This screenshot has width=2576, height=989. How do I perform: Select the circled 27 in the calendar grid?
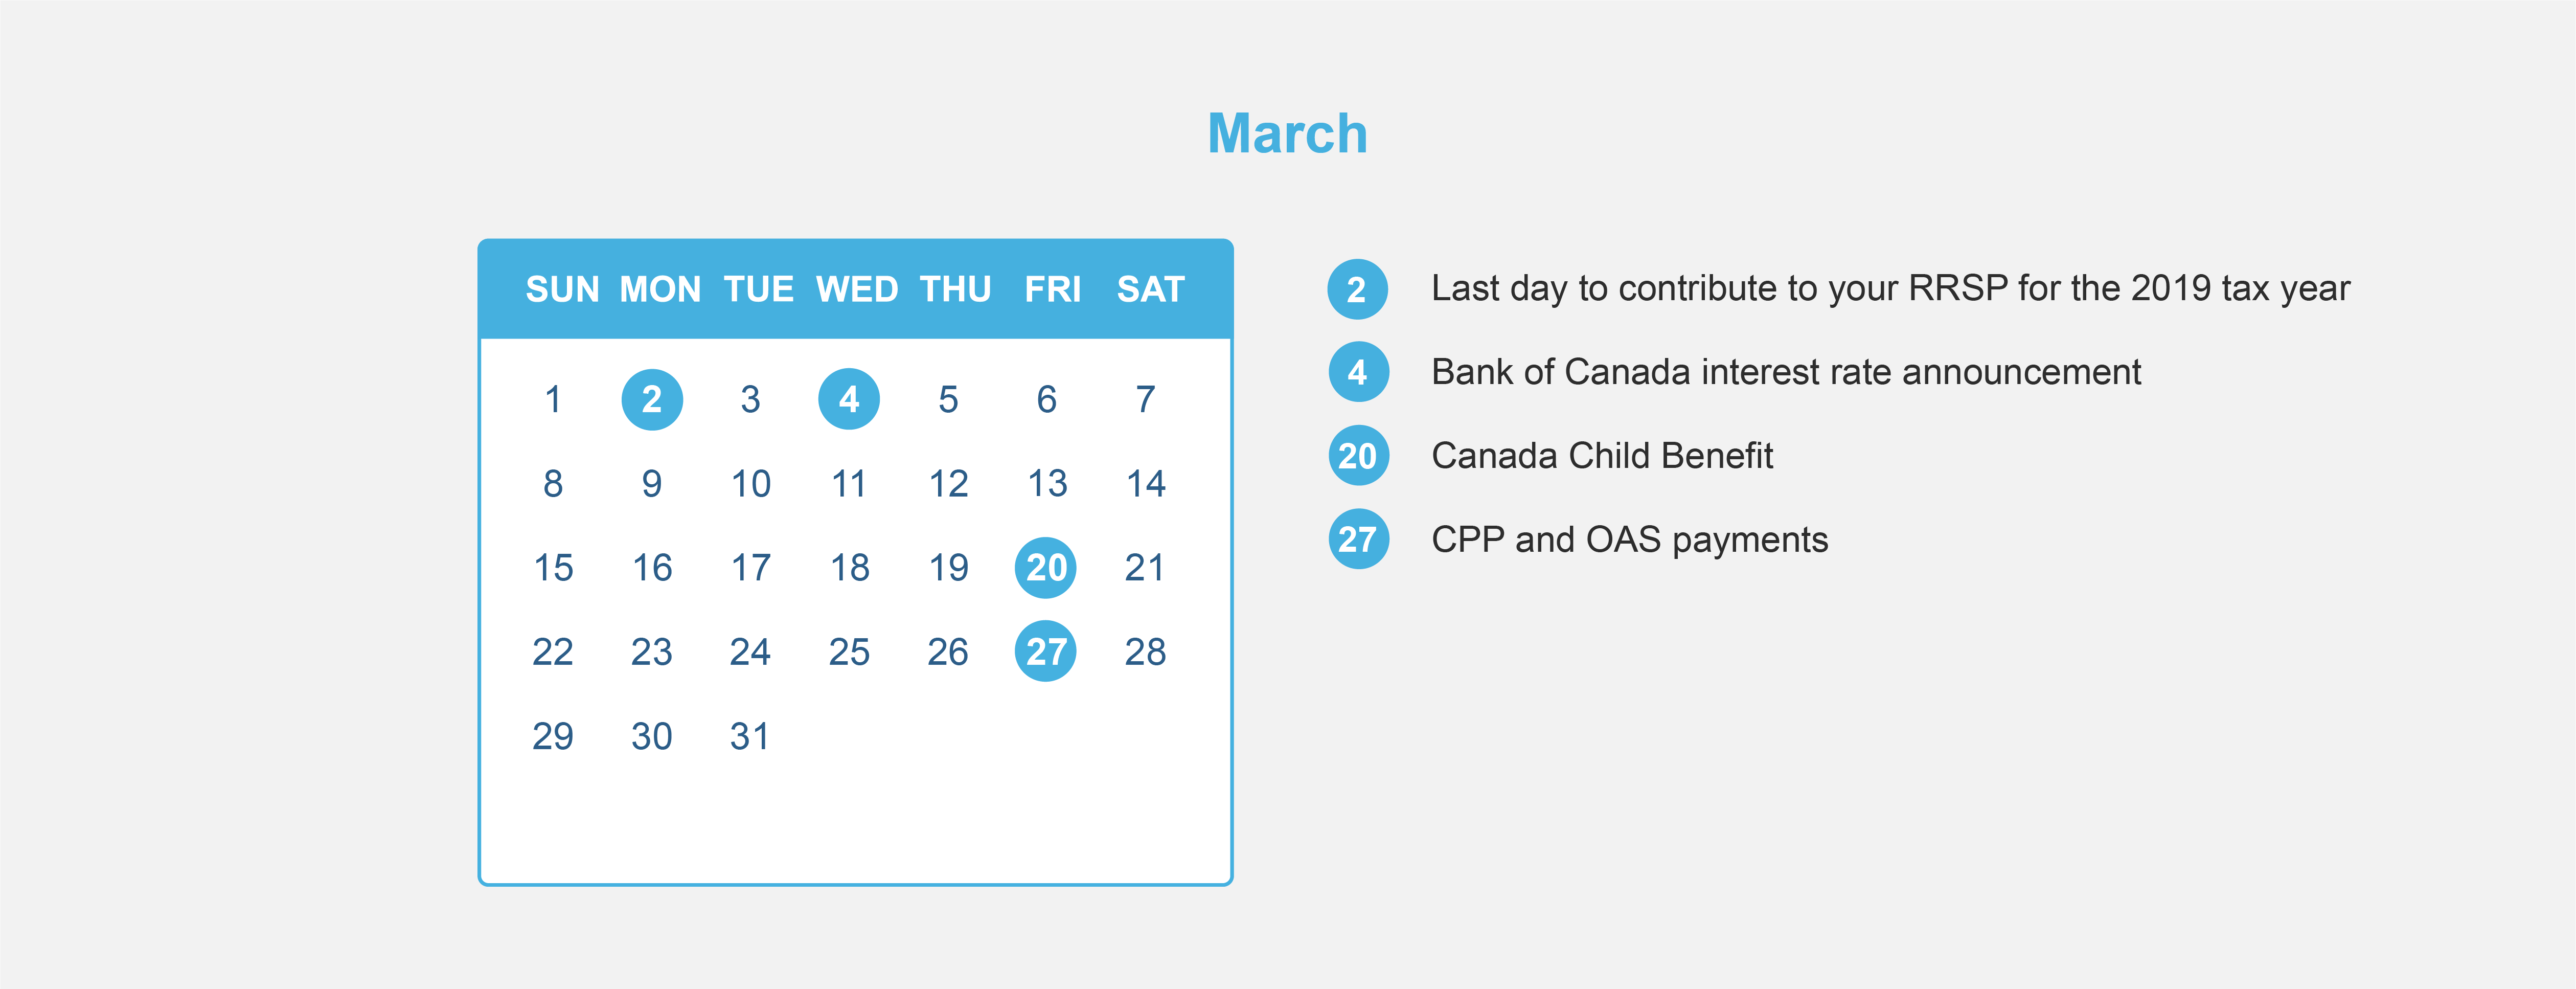1046,652
